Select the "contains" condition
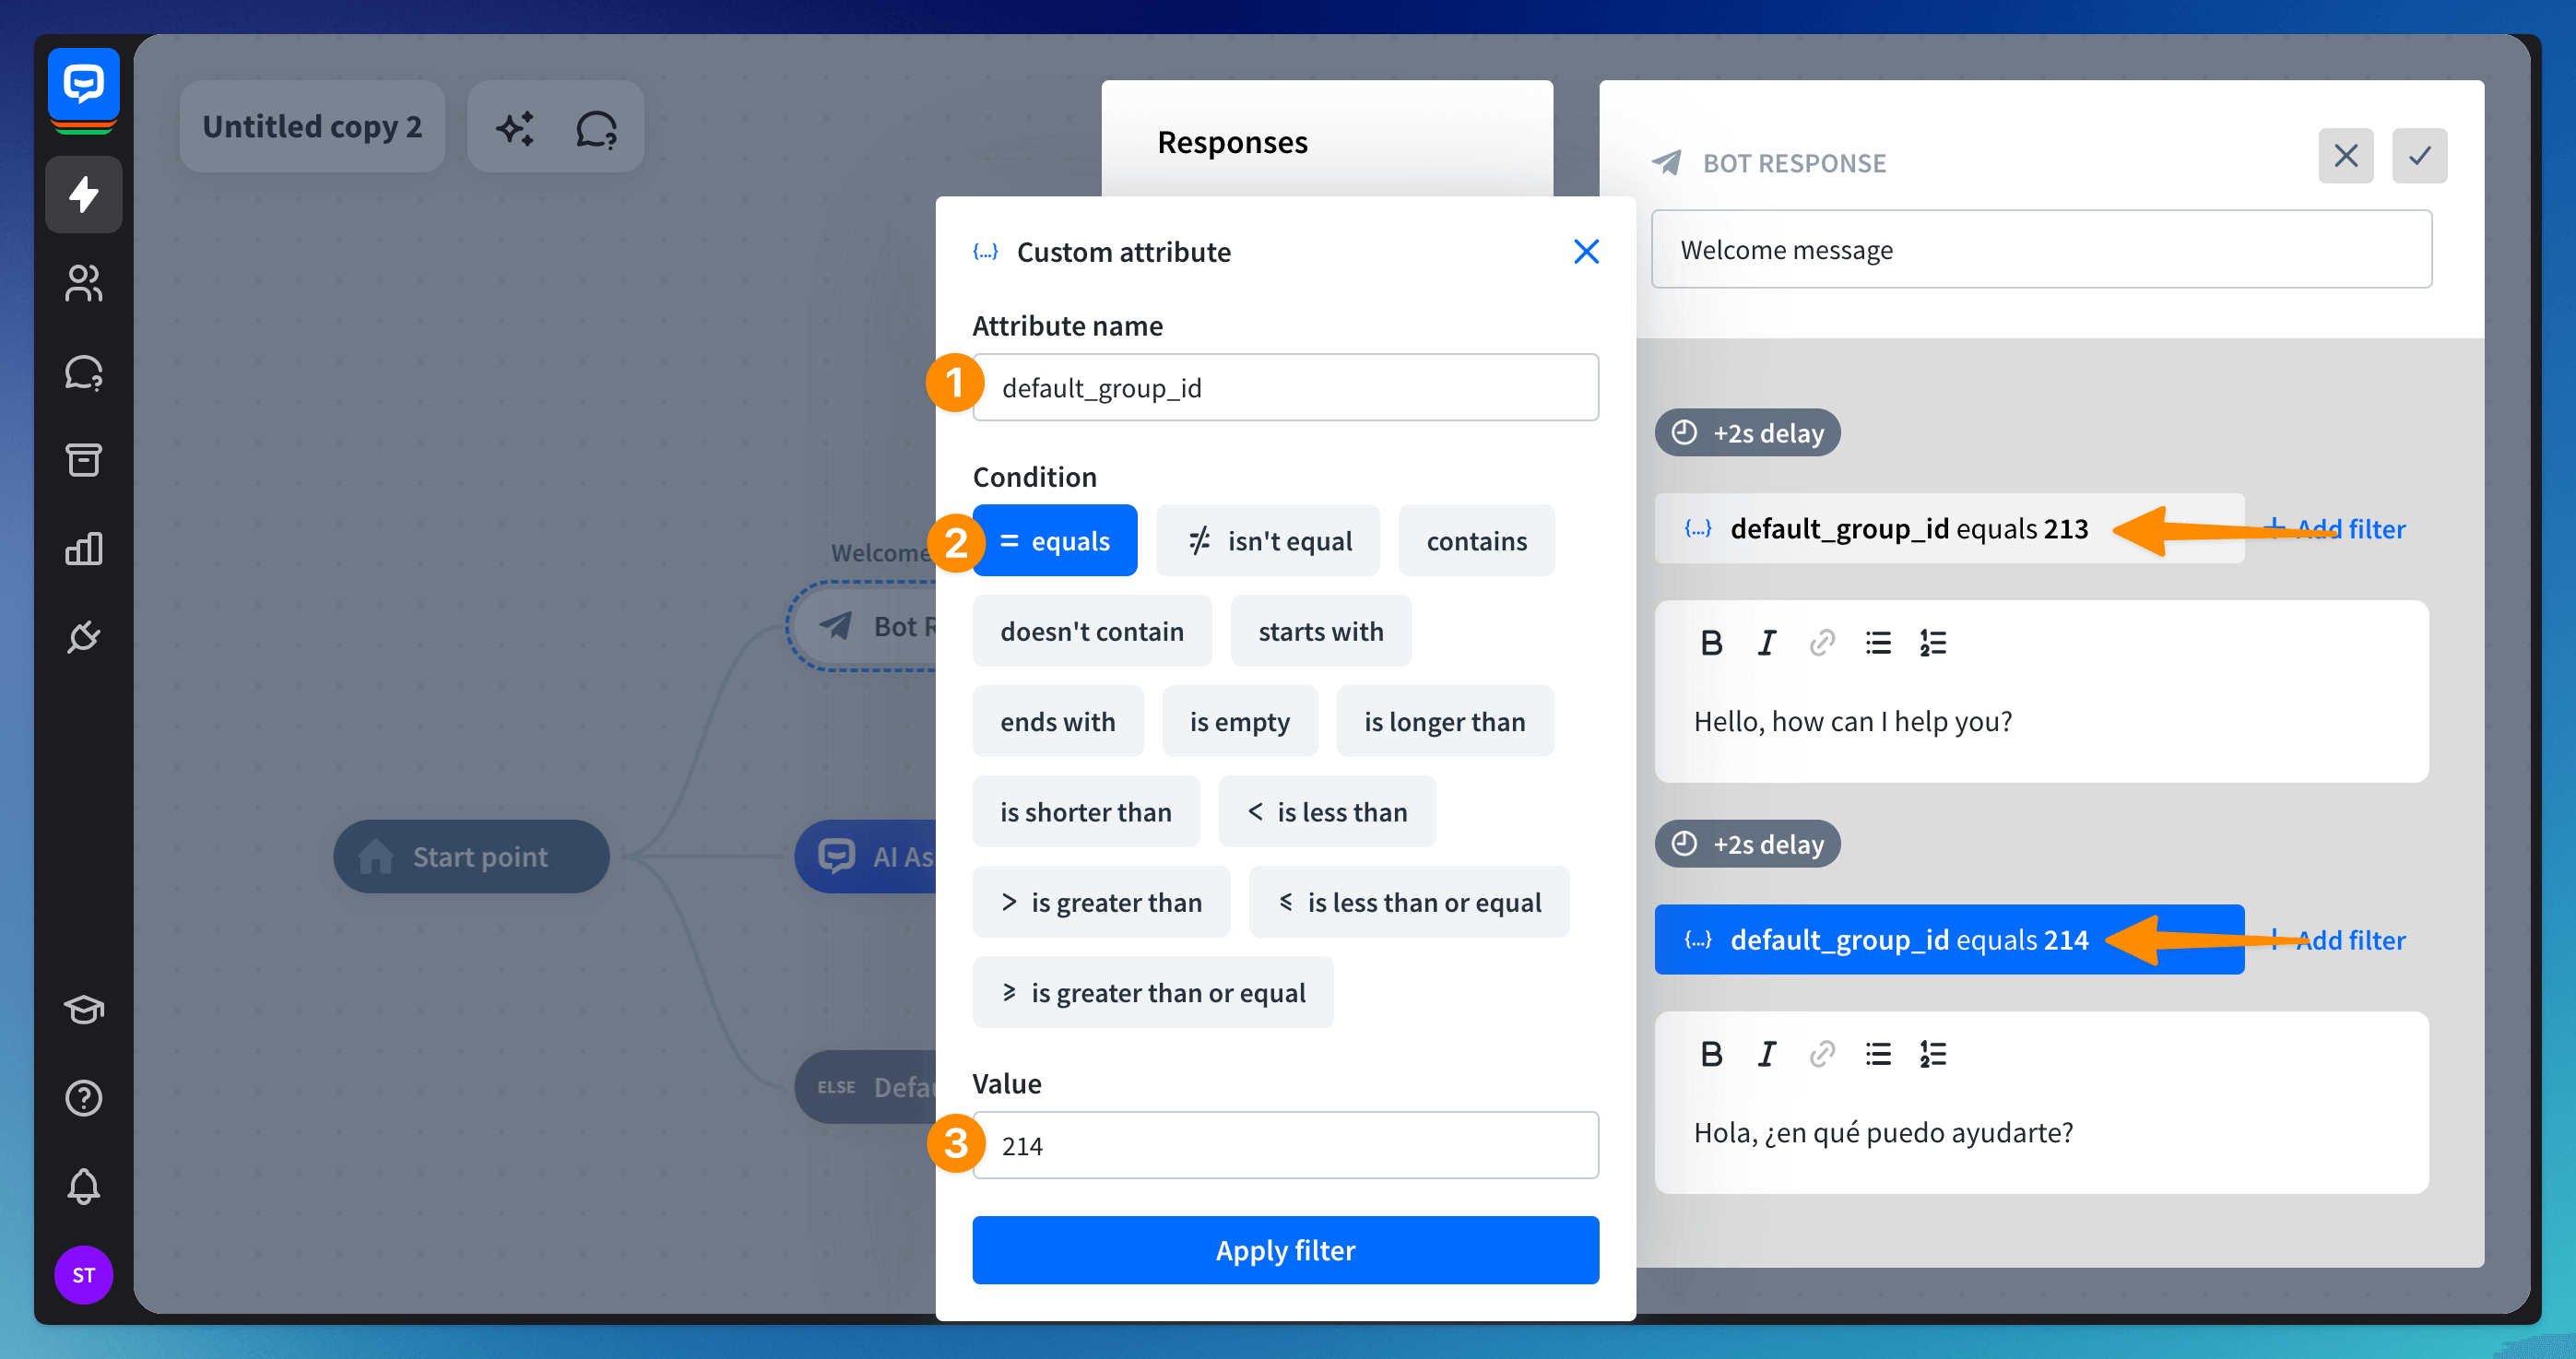Screen dimensions: 2576x1359 click(1475, 541)
